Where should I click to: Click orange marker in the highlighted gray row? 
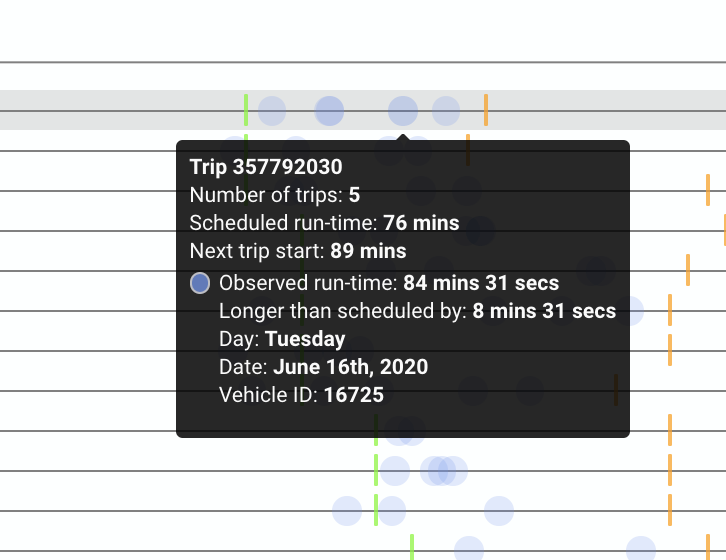pyautogui.click(x=486, y=110)
